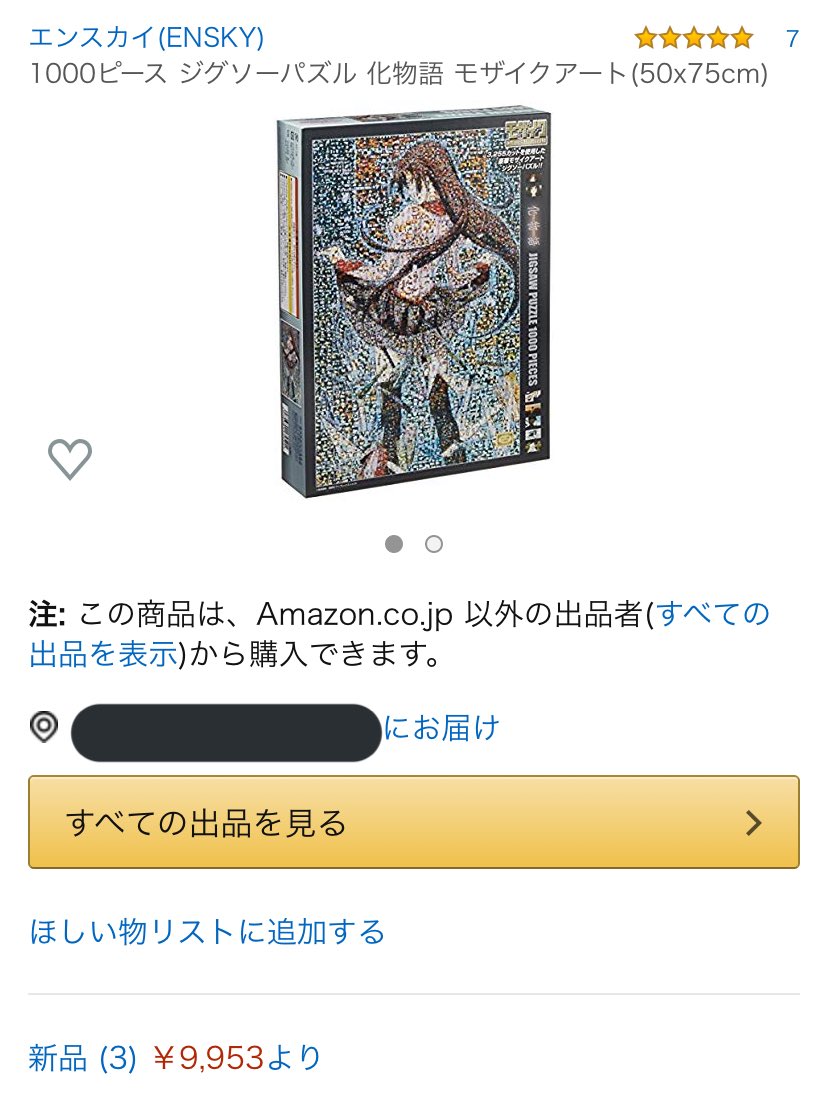Viewport: 828px width, 1093px height.
Task: Click the location pin icon
Action: (44, 728)
